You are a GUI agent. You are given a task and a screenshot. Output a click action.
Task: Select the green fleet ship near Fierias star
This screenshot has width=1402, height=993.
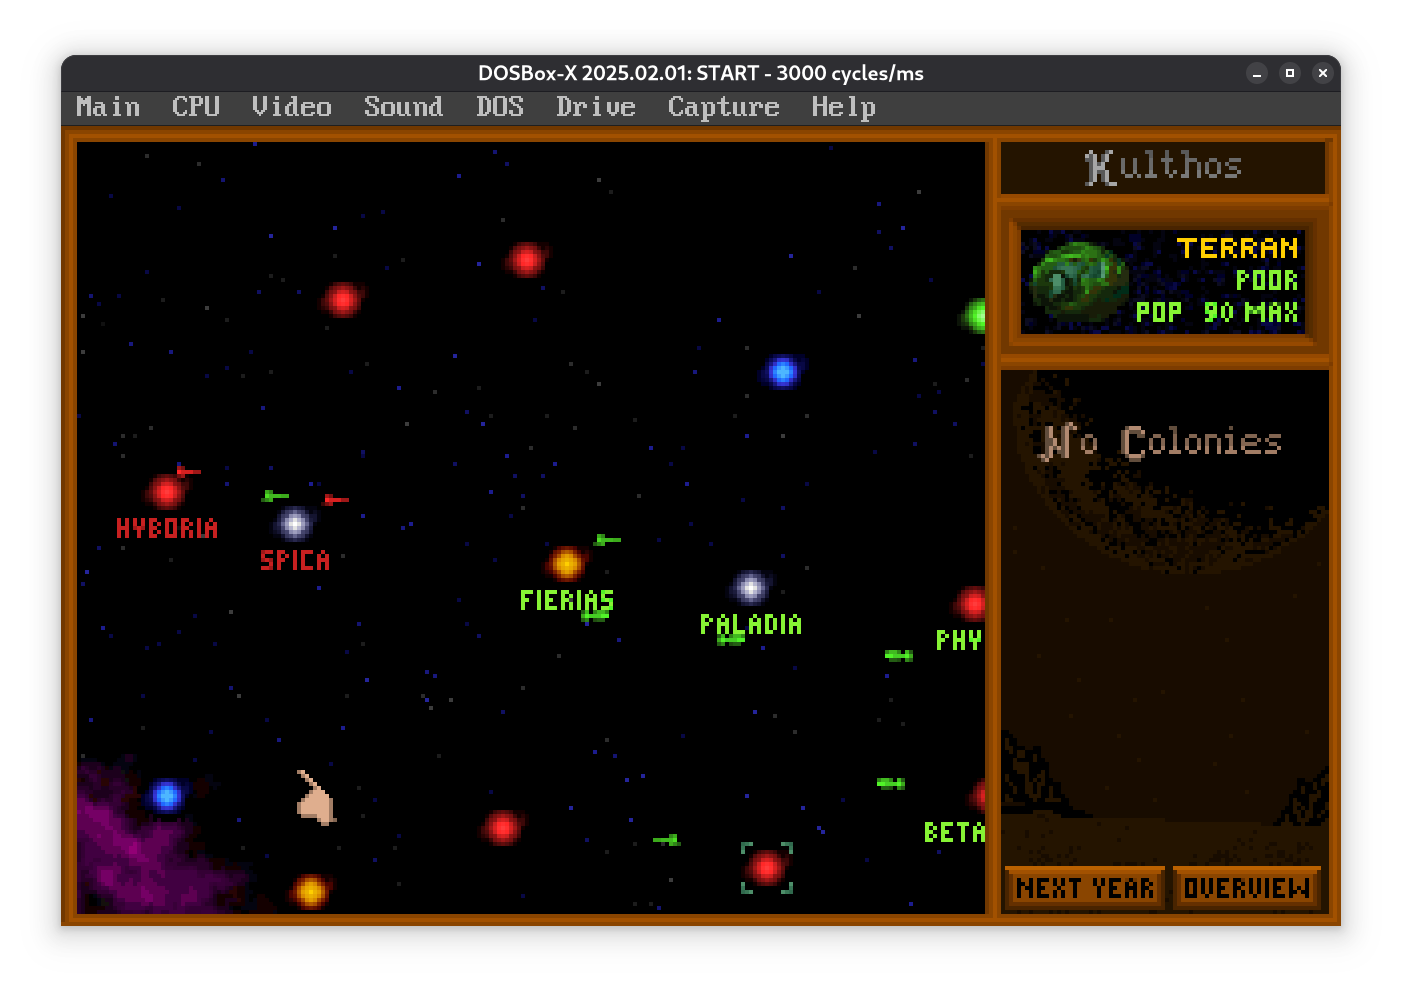(x=607, y=540)
